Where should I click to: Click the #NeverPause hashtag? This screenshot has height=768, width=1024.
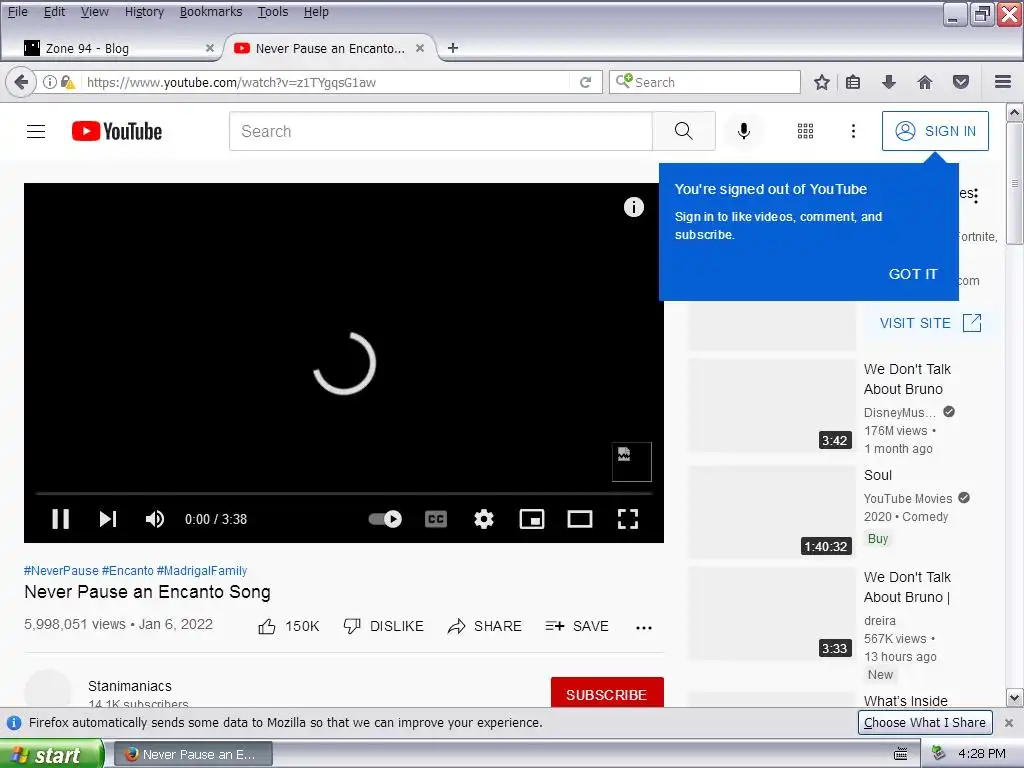click(61, 571)
